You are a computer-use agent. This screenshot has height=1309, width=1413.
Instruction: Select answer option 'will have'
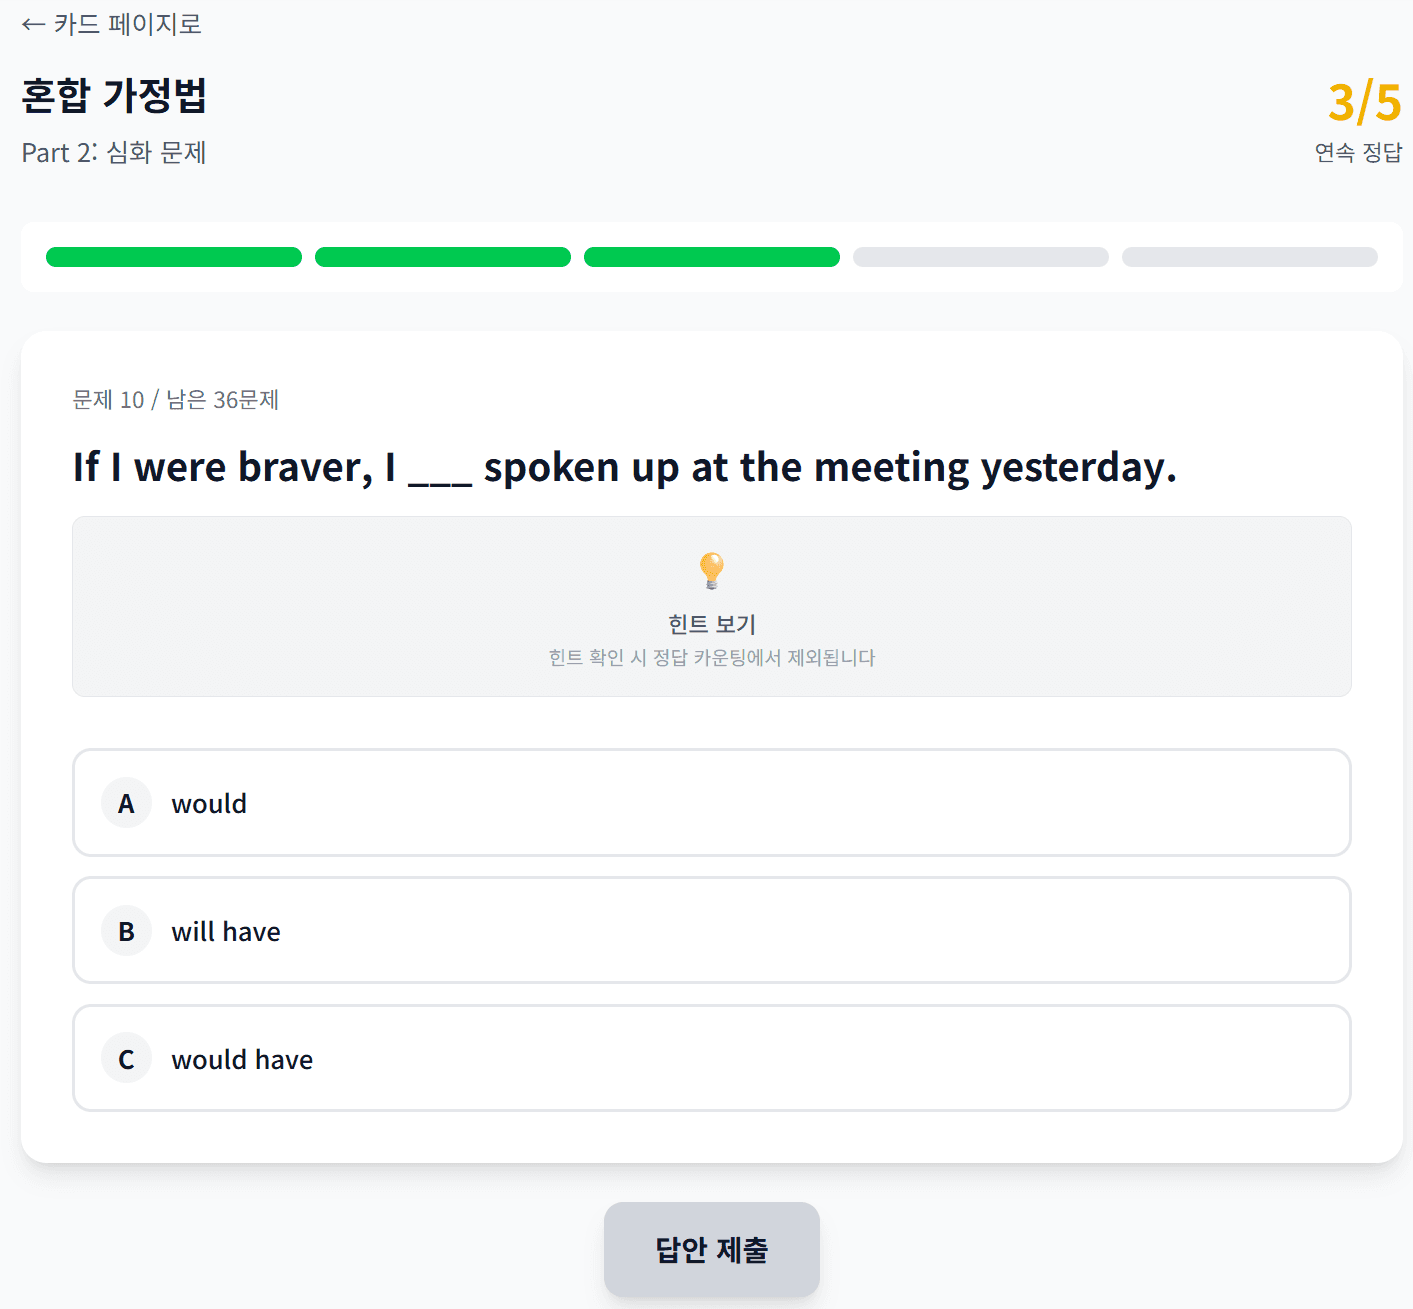[711, 930]
